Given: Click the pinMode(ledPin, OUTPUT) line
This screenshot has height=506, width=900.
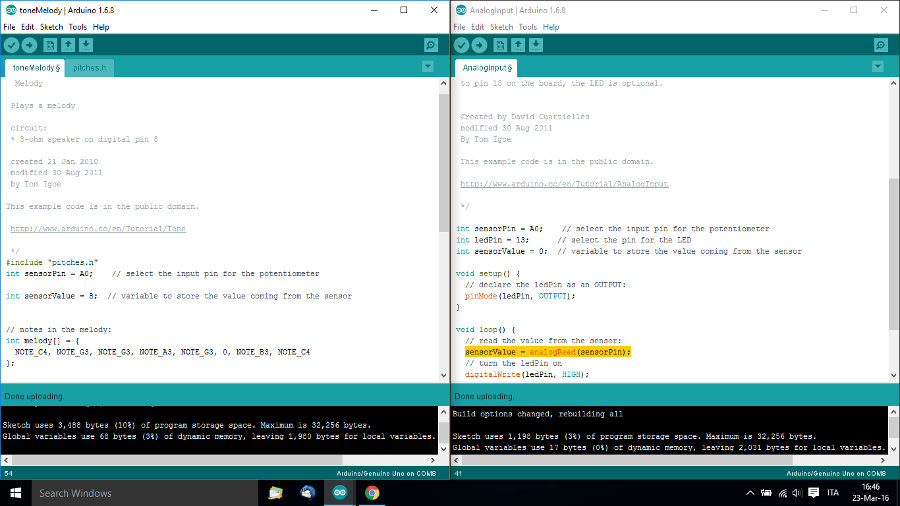Looking at the screenshot, I should 520,296.
